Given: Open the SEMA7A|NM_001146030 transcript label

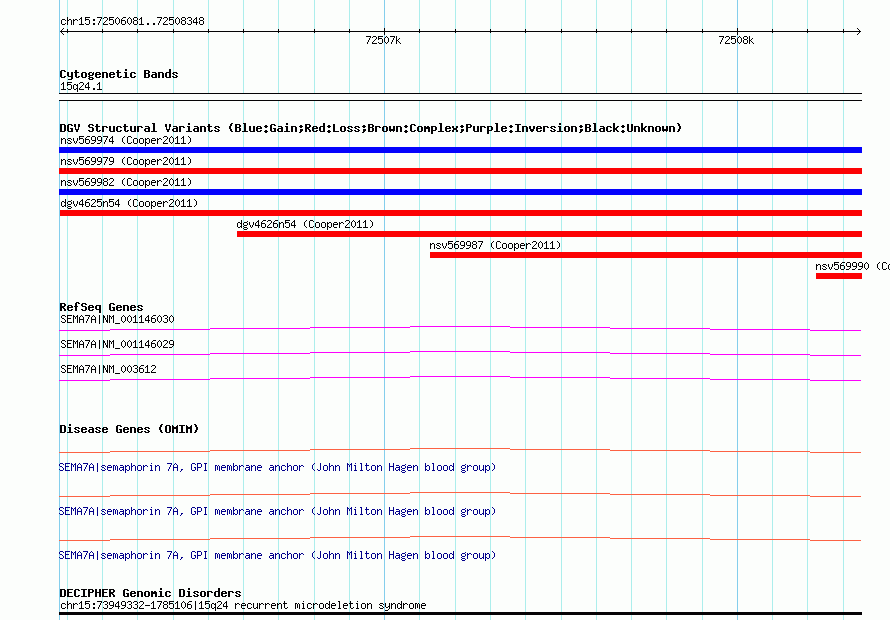Looking at the screenshot, I should 117,320.
